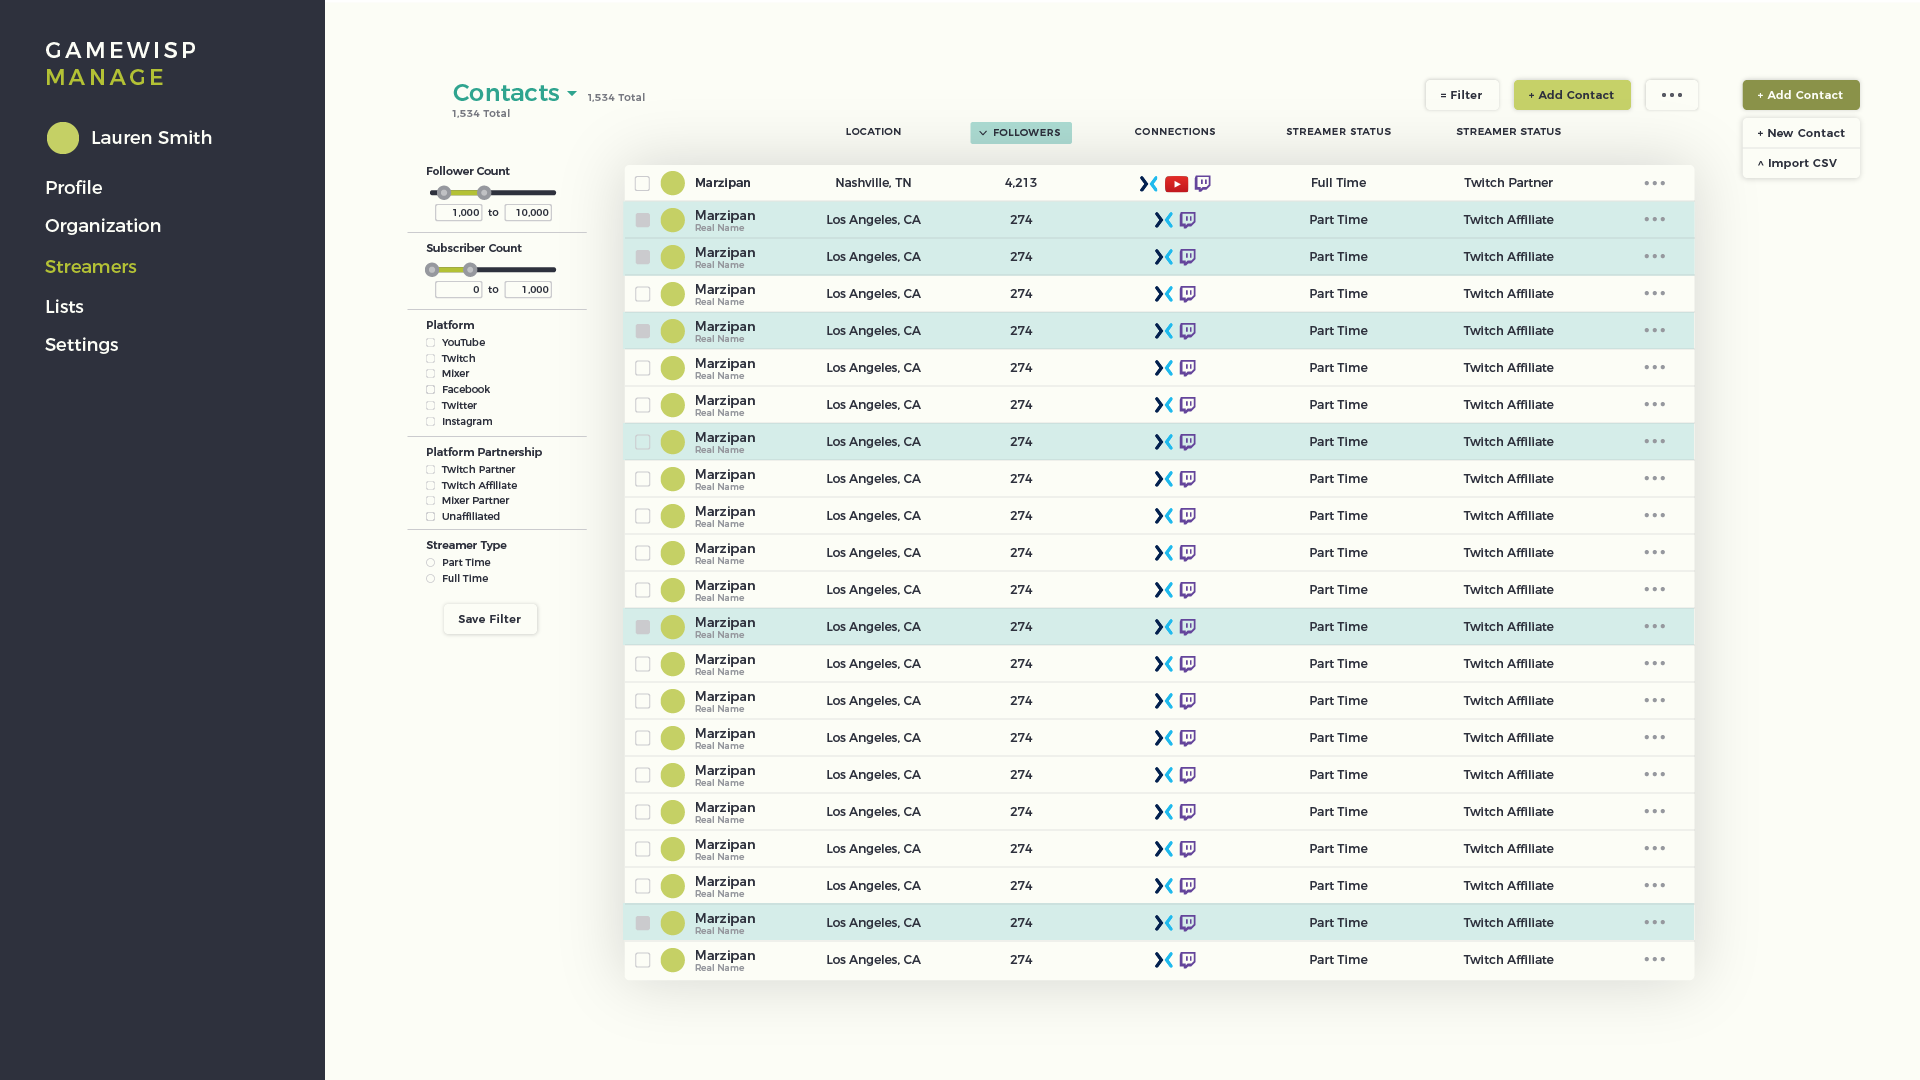This screenshot has width=1920, height=1080.
Task: Click Marzipan avatar in Nashville row
Action: pos(673,183)
